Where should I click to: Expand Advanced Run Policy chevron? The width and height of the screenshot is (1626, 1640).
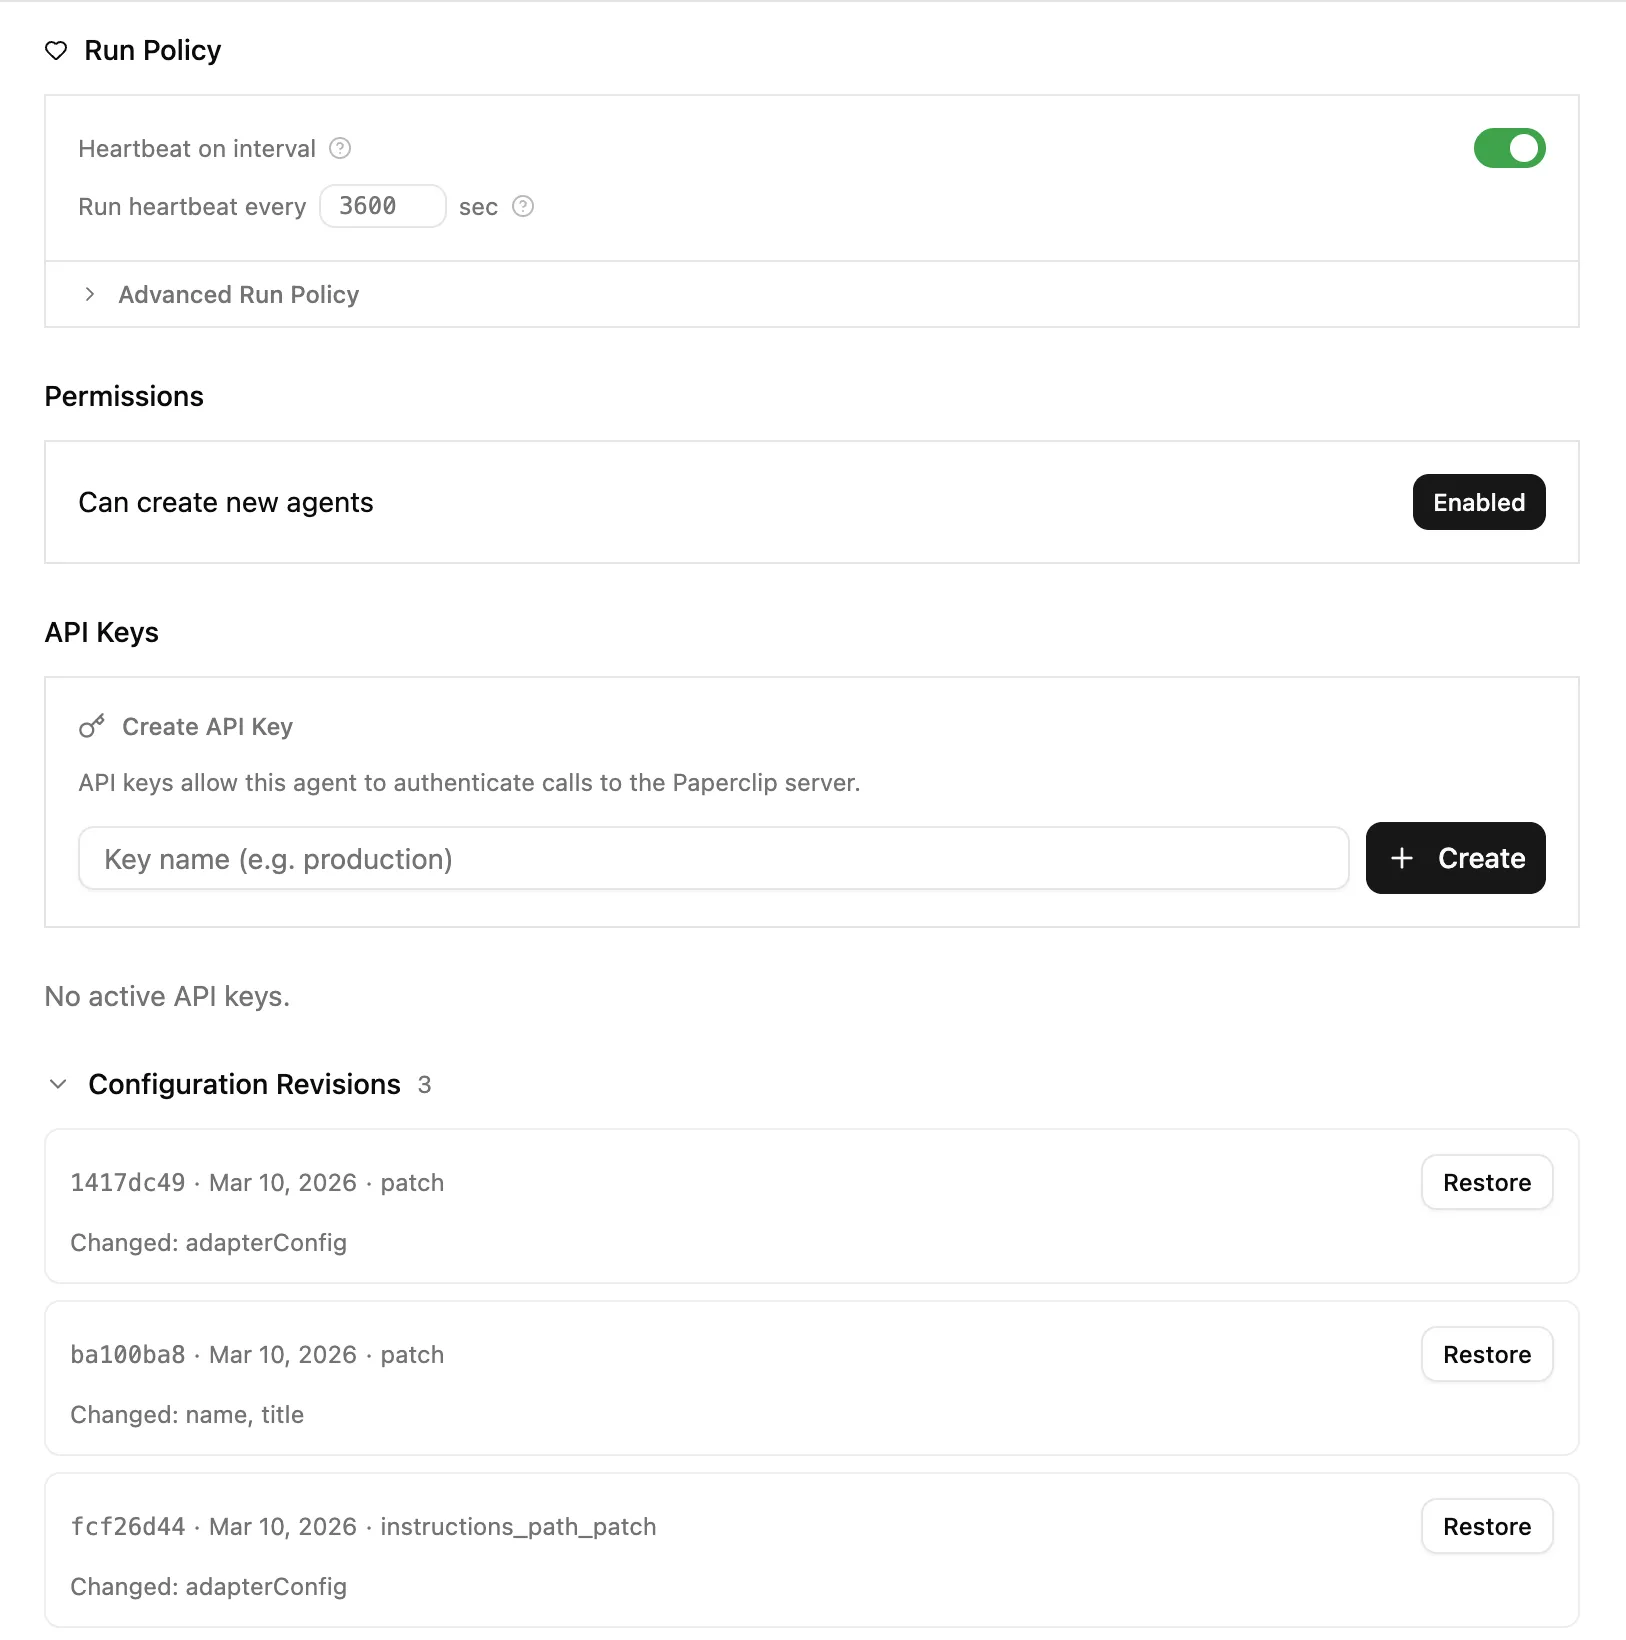point(90,295)
